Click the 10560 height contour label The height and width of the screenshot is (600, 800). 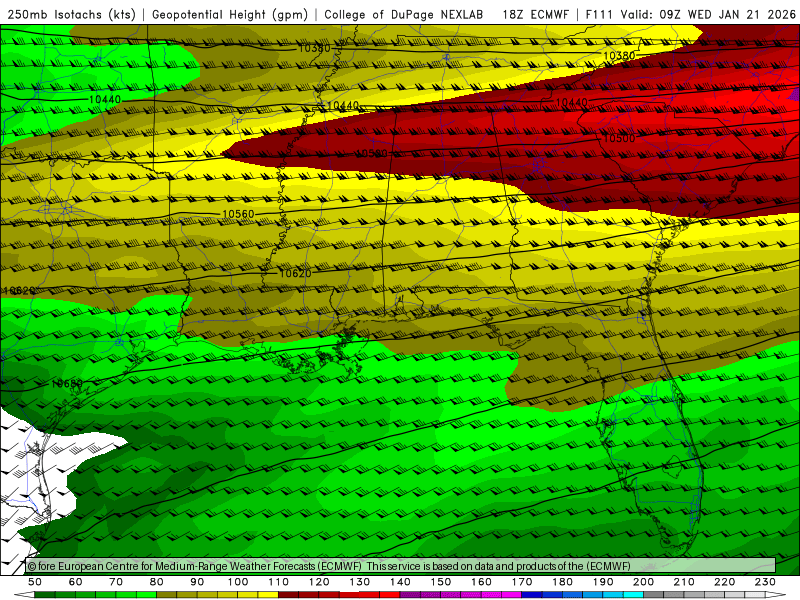238,214
